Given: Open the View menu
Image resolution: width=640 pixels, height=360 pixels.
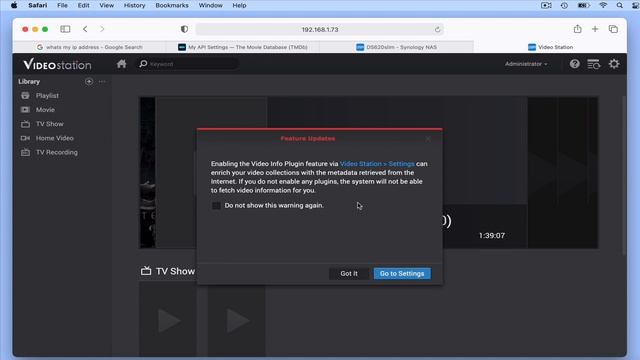Looking at the screenshot, I should tap(106, 5).
